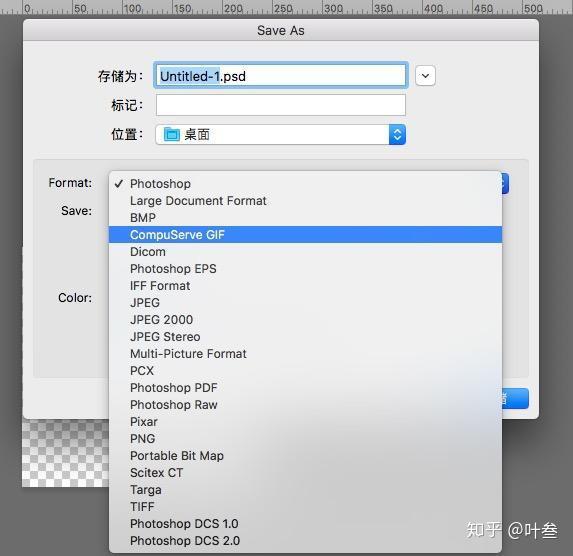
Task: Click the folder icon next to 桌面
Action: [171, 135]
